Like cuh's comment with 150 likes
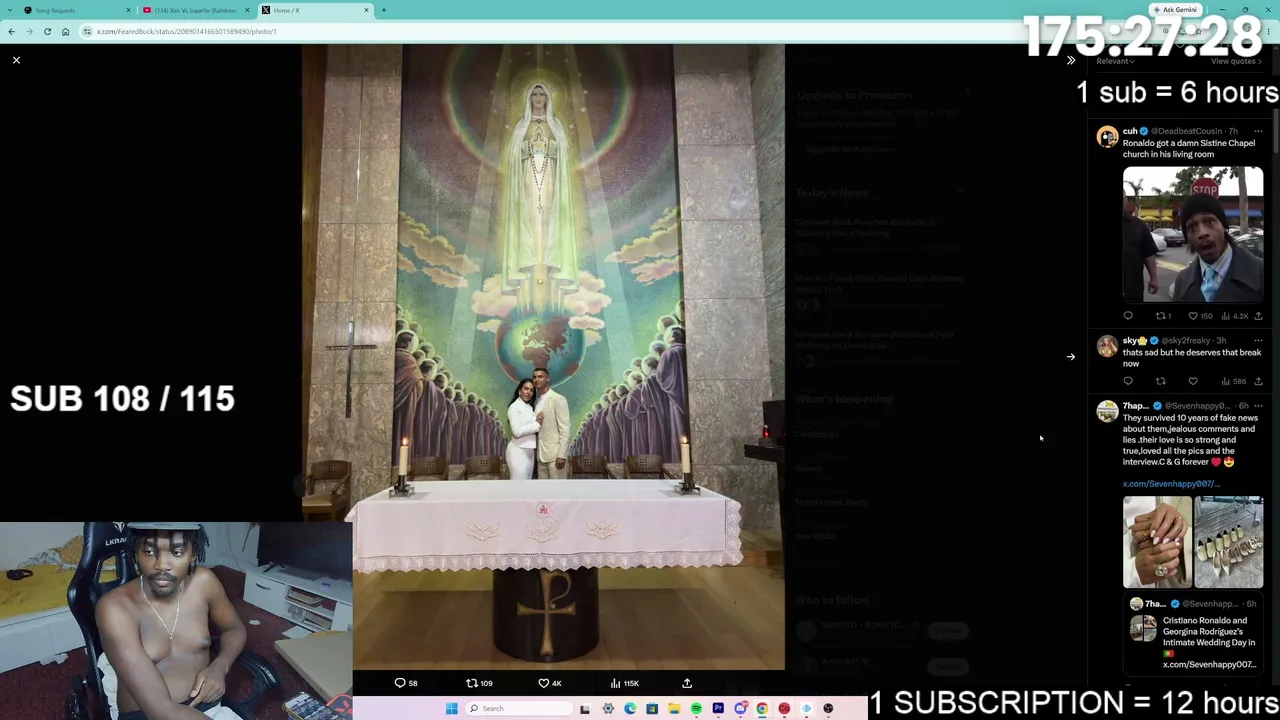 coord(1199,316)
